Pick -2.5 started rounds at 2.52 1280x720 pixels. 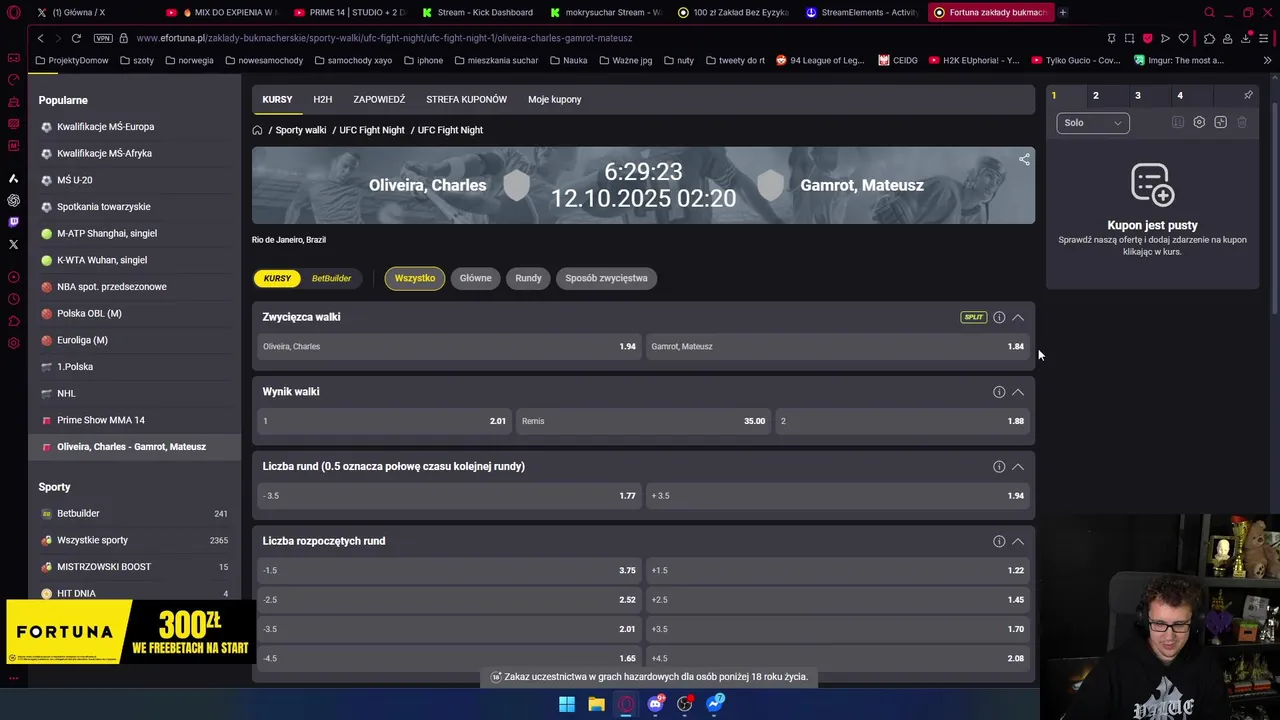449,600
